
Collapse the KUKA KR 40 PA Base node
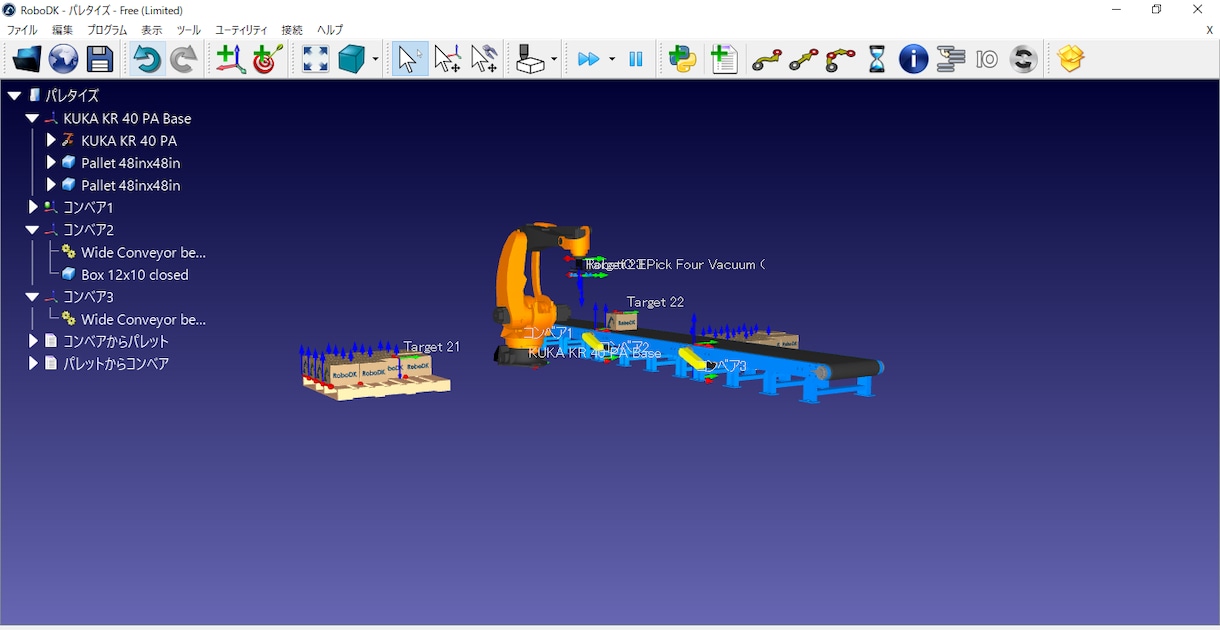click(x=32, y=118)
